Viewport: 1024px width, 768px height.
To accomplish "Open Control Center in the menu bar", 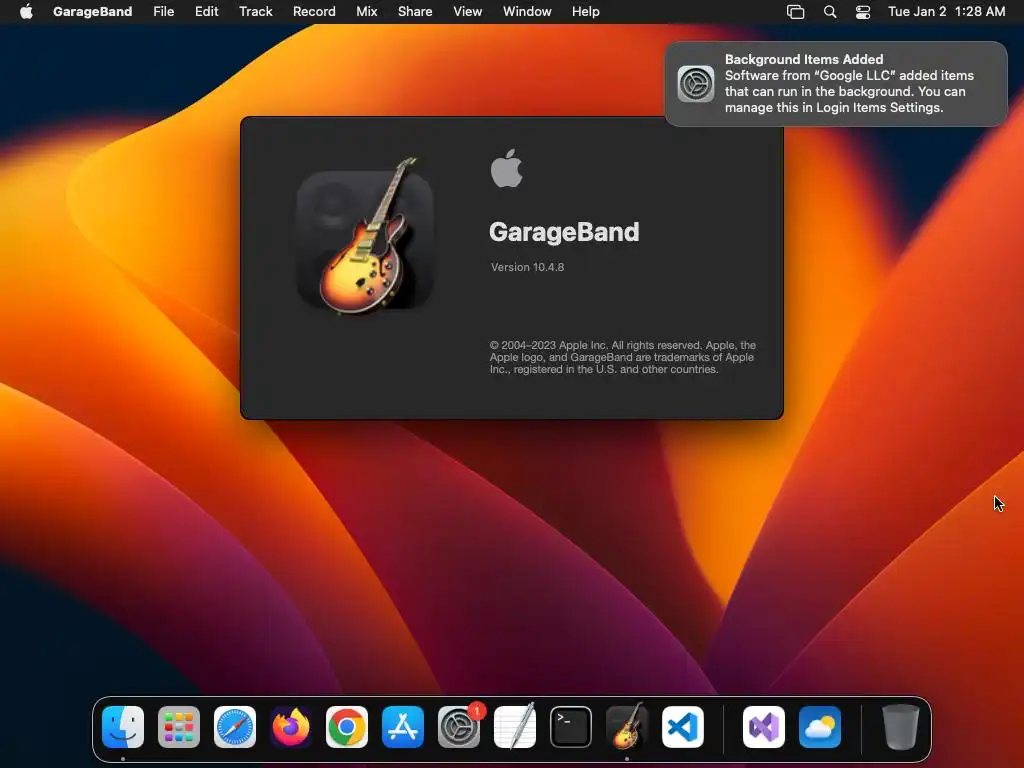I will pos(863,12).
